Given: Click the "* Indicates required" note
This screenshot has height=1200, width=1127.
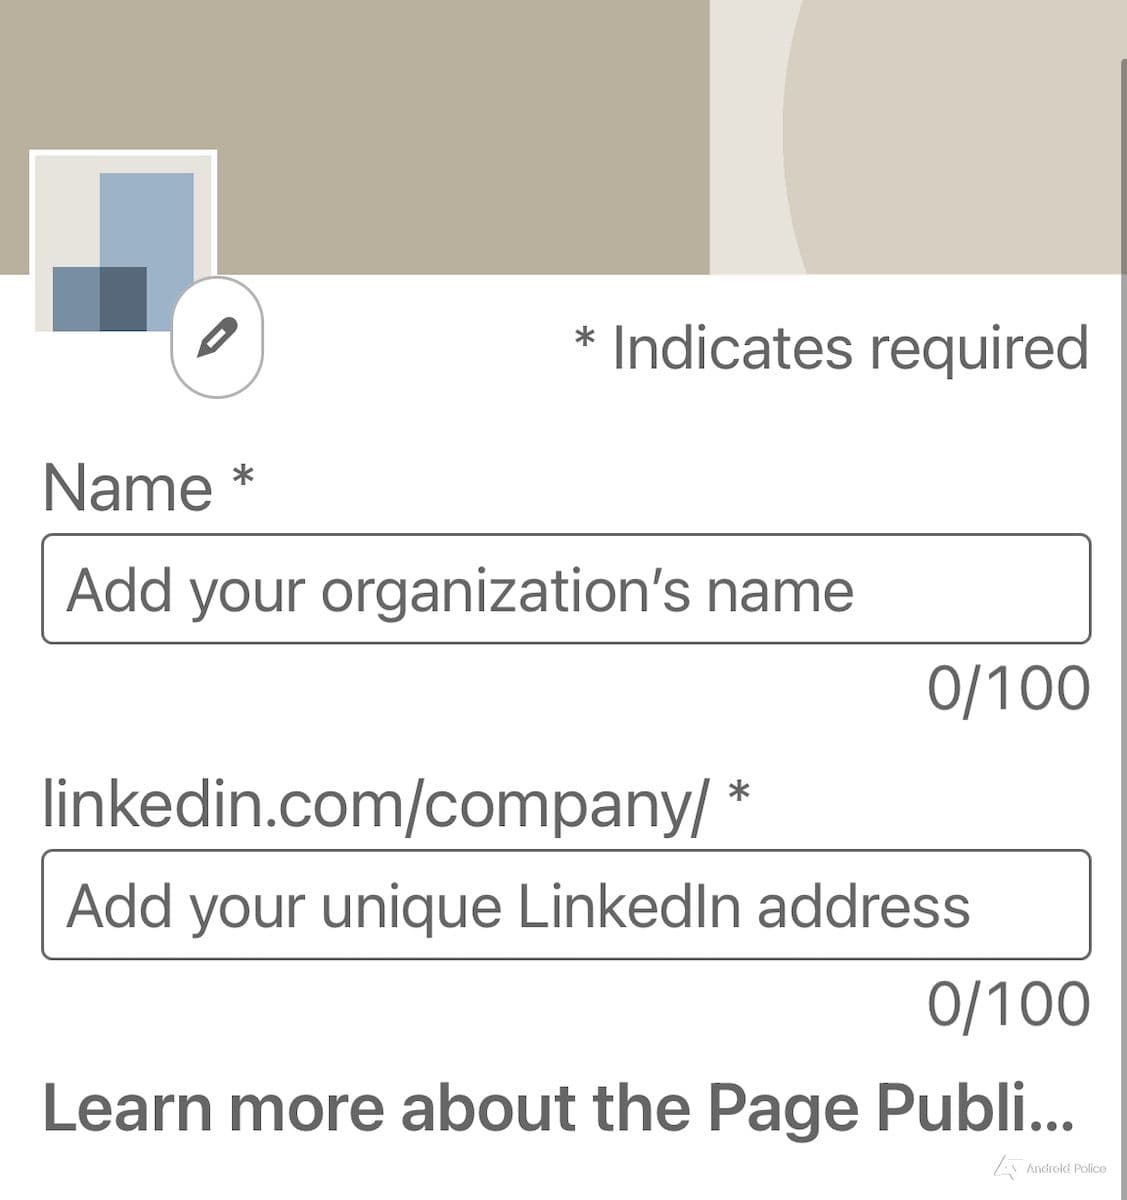Looking at the screenshot, I should click(x=832, y=348).
